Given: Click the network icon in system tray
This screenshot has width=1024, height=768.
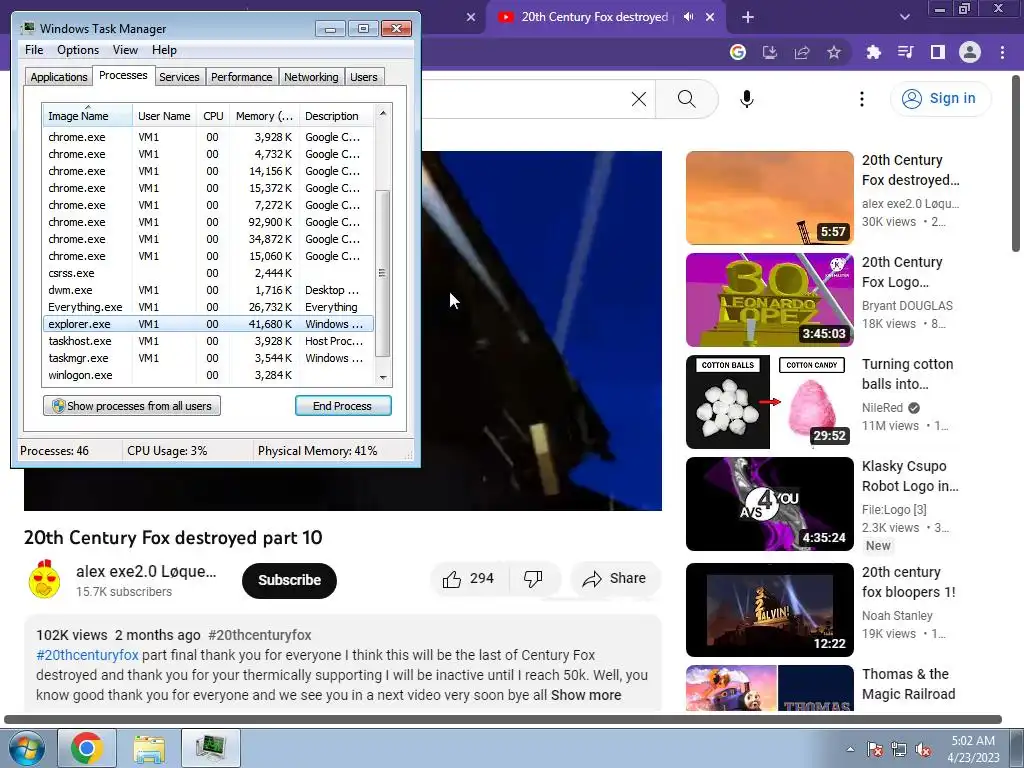Looking at the screenshot, I should pos(899,749).
